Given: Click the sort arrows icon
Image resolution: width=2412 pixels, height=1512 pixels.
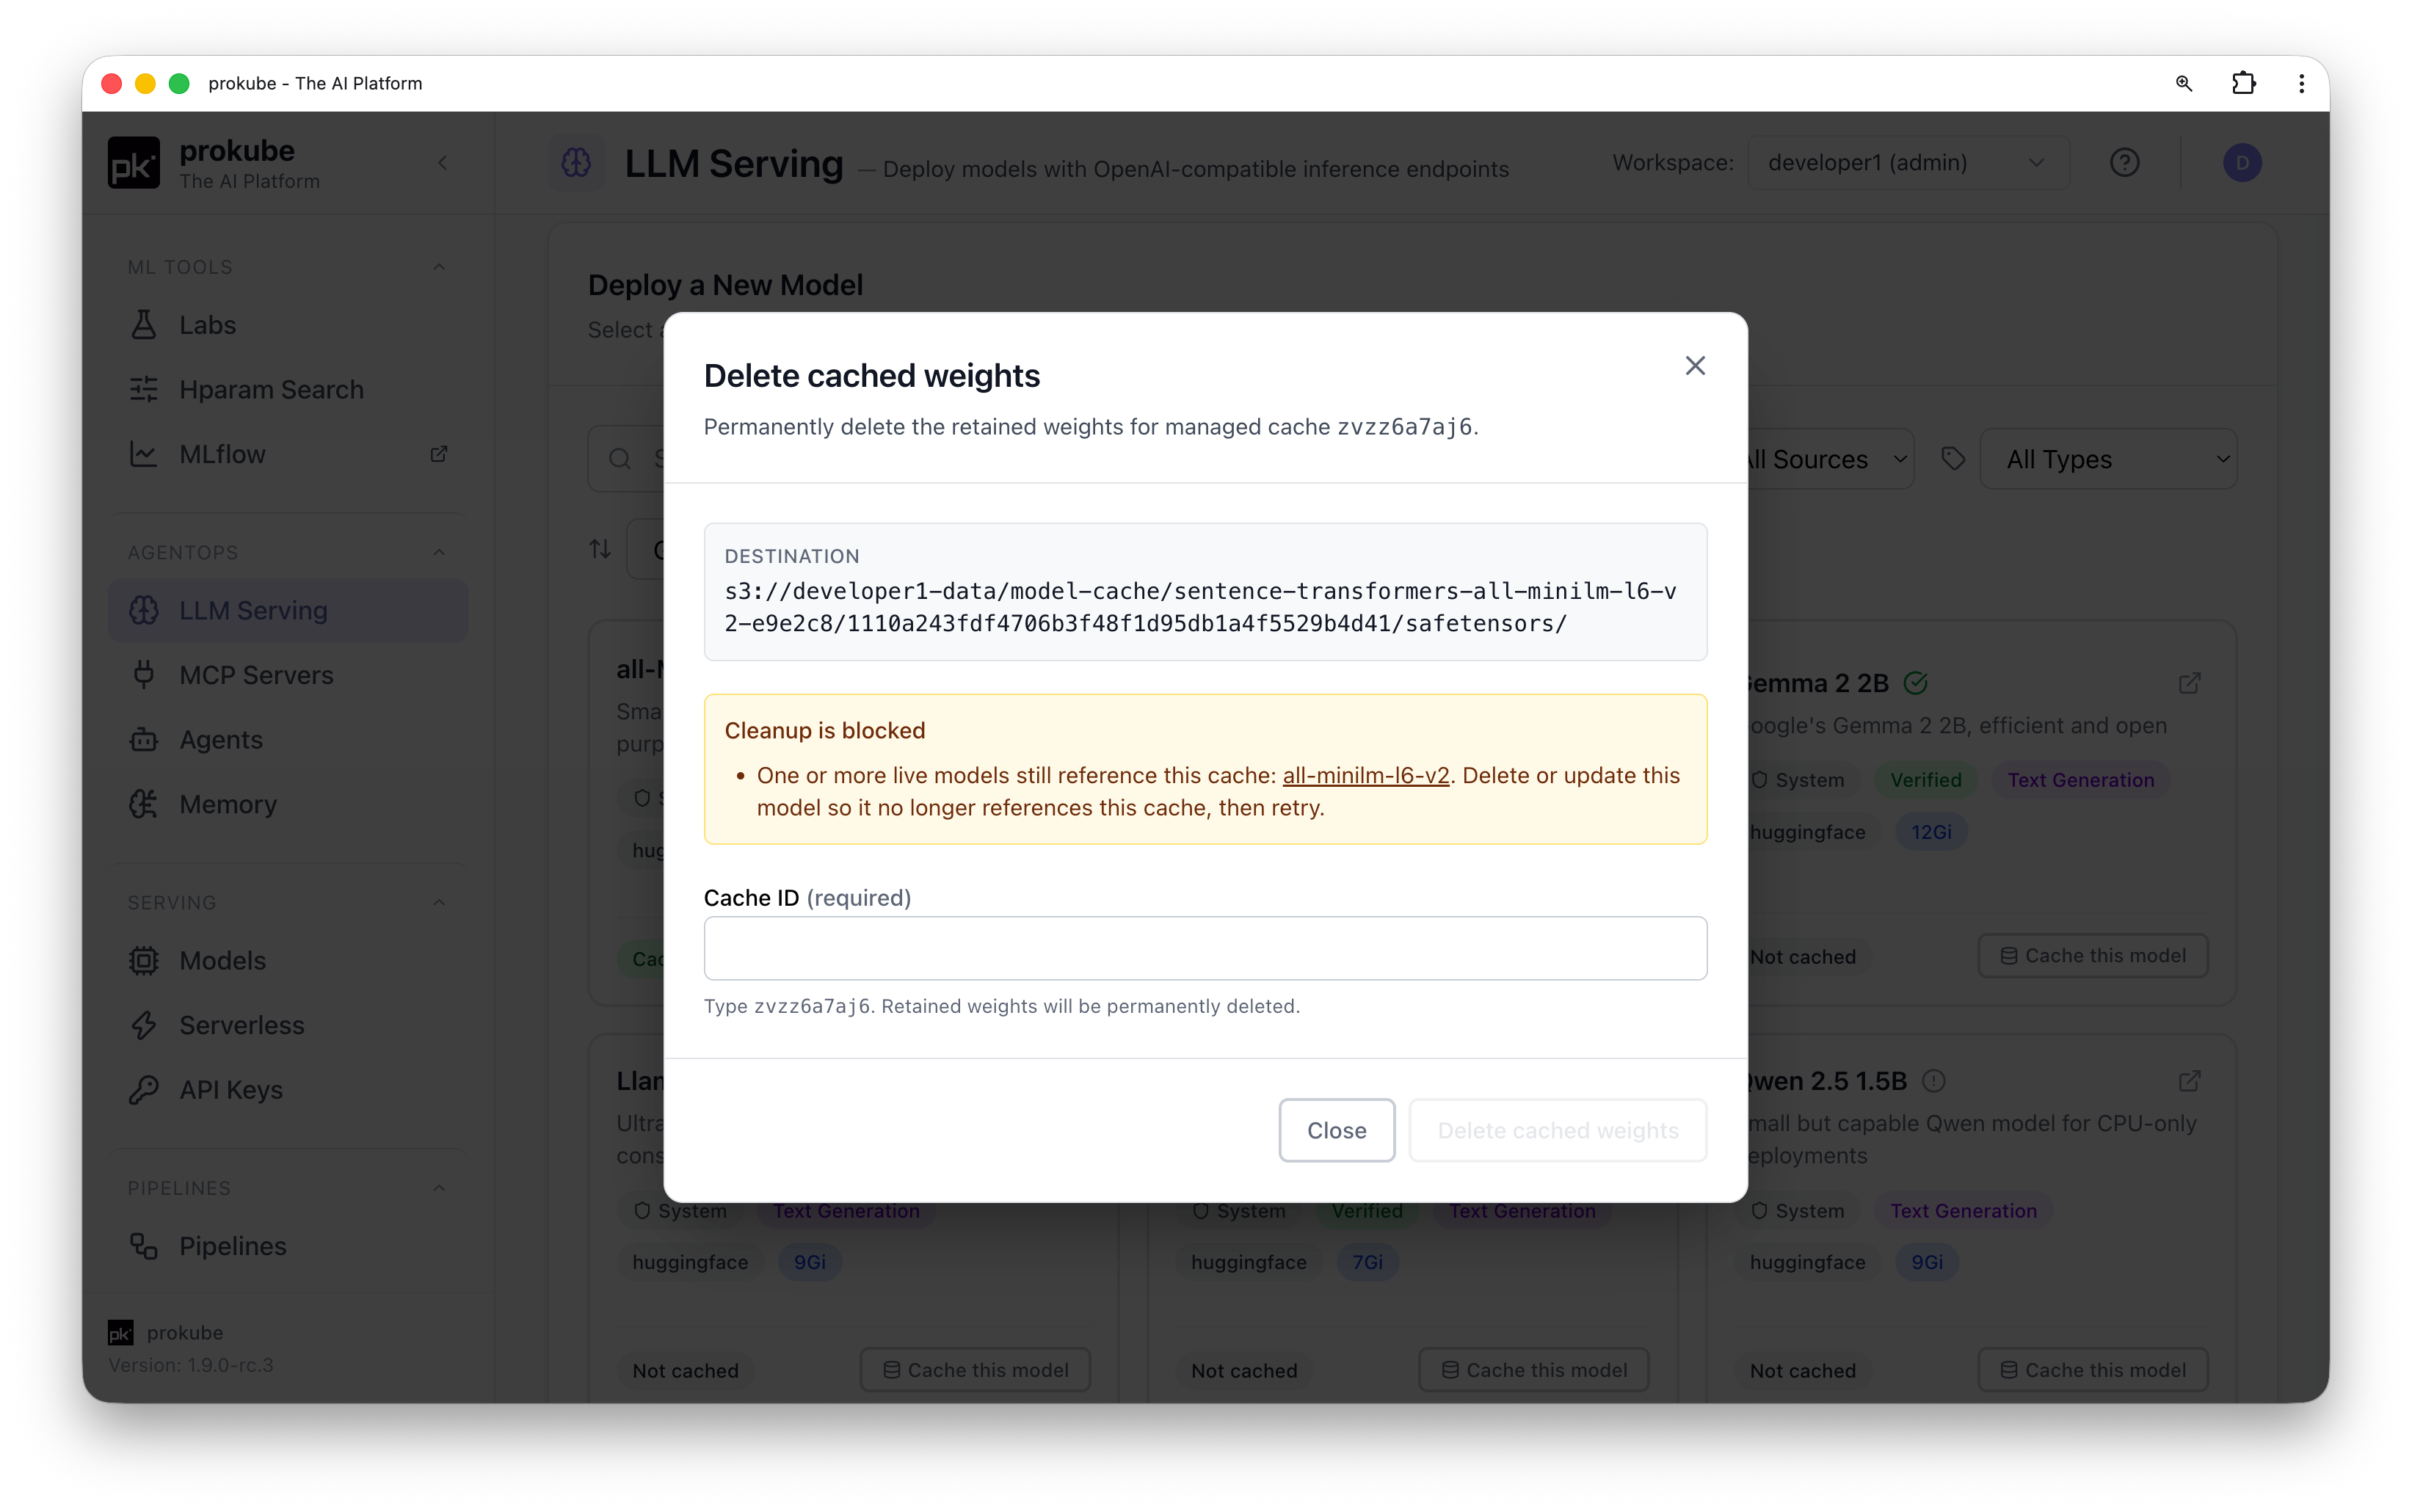Looking at the screenshot, I should (600, 549).
